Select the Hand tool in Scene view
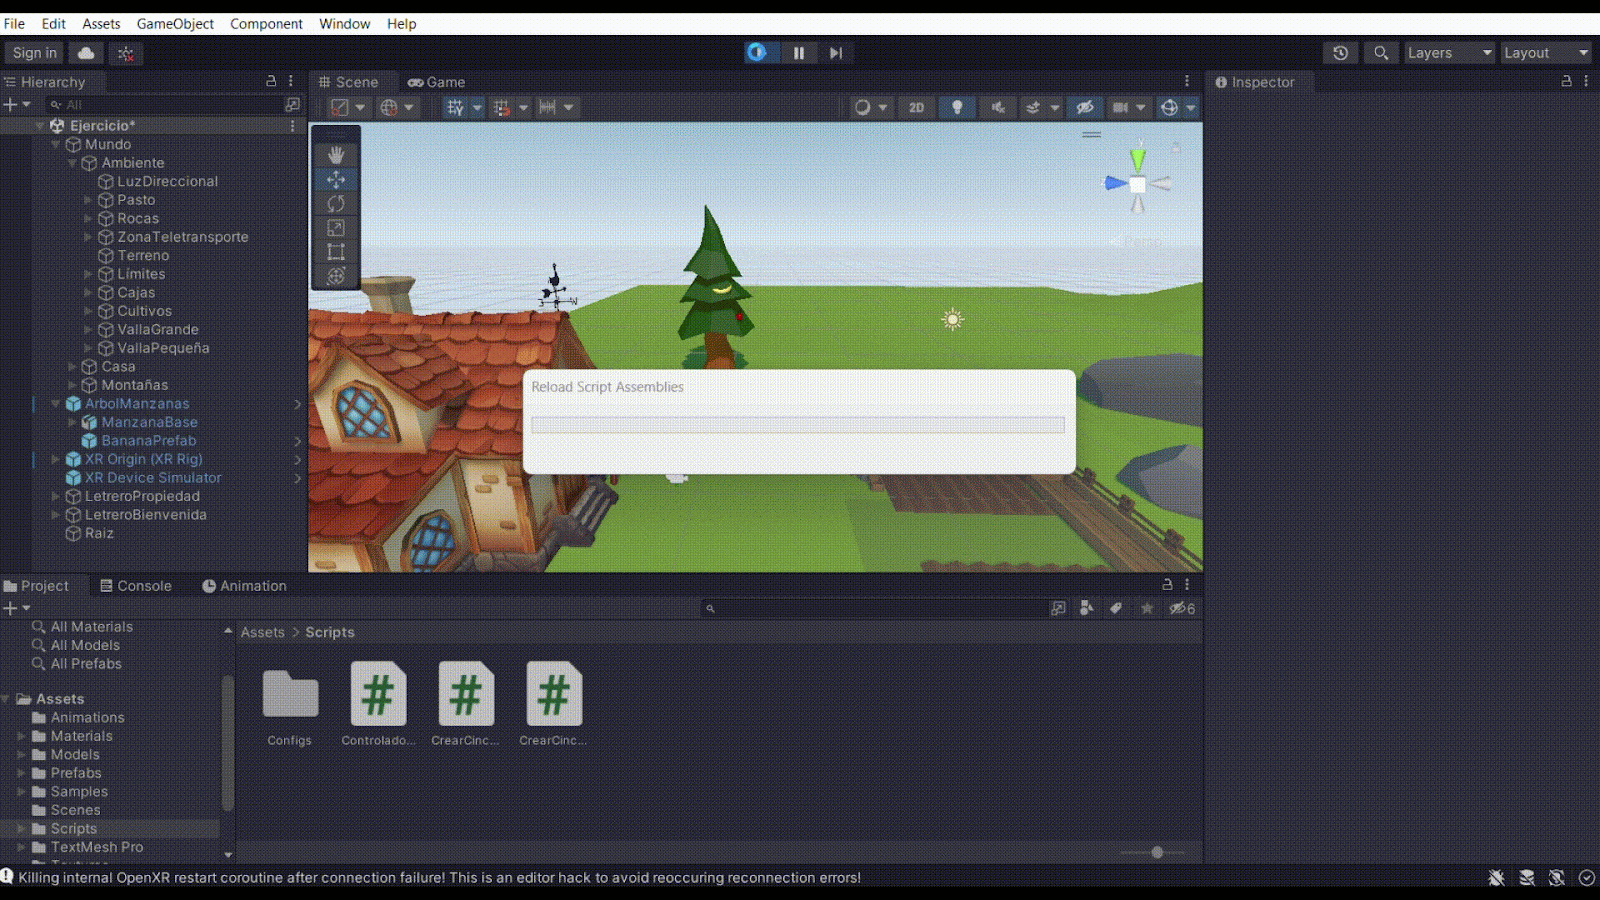1600x900 pixels. pyautogui.click(x=336, y=154)
